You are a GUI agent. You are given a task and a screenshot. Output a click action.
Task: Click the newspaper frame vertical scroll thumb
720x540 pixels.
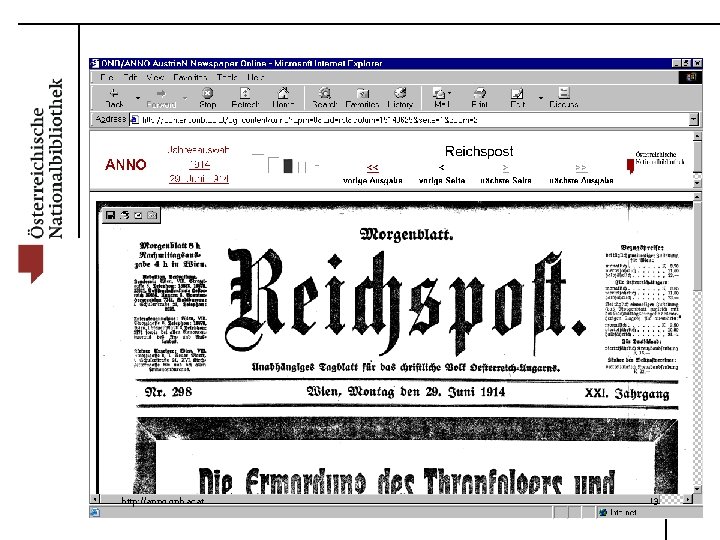(x=698, y=246)
